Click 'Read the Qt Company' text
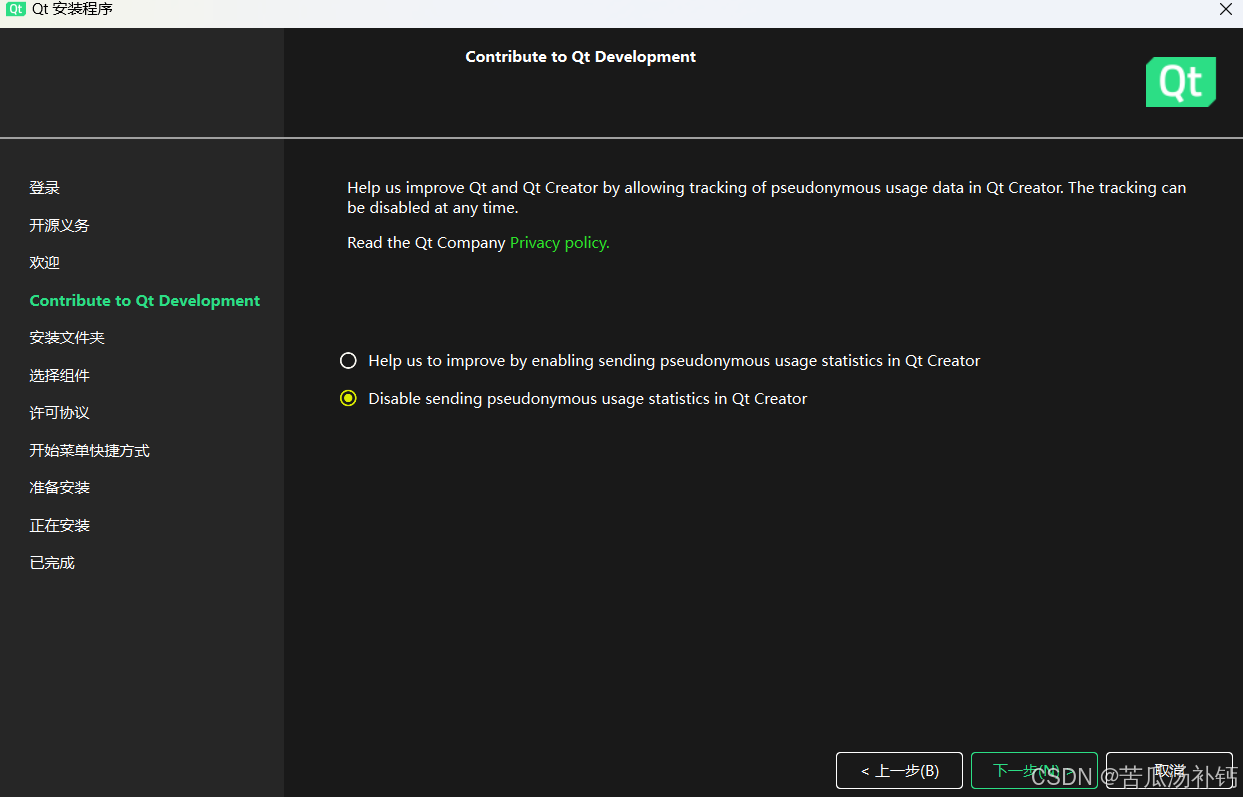This screenshot has height=797, width=1243. click(426, 243)
